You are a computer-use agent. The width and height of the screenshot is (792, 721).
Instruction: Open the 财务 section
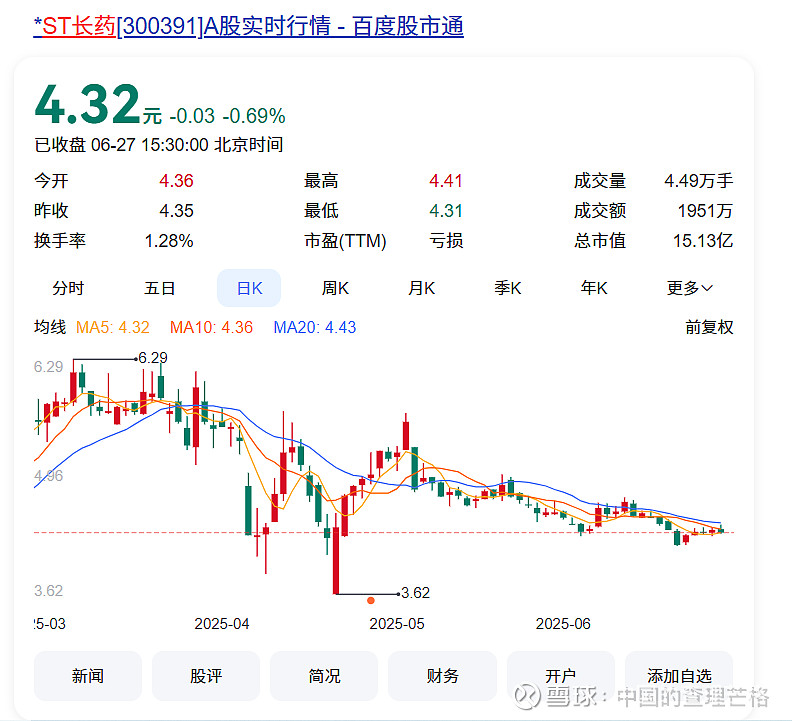[x=442, y=676]
